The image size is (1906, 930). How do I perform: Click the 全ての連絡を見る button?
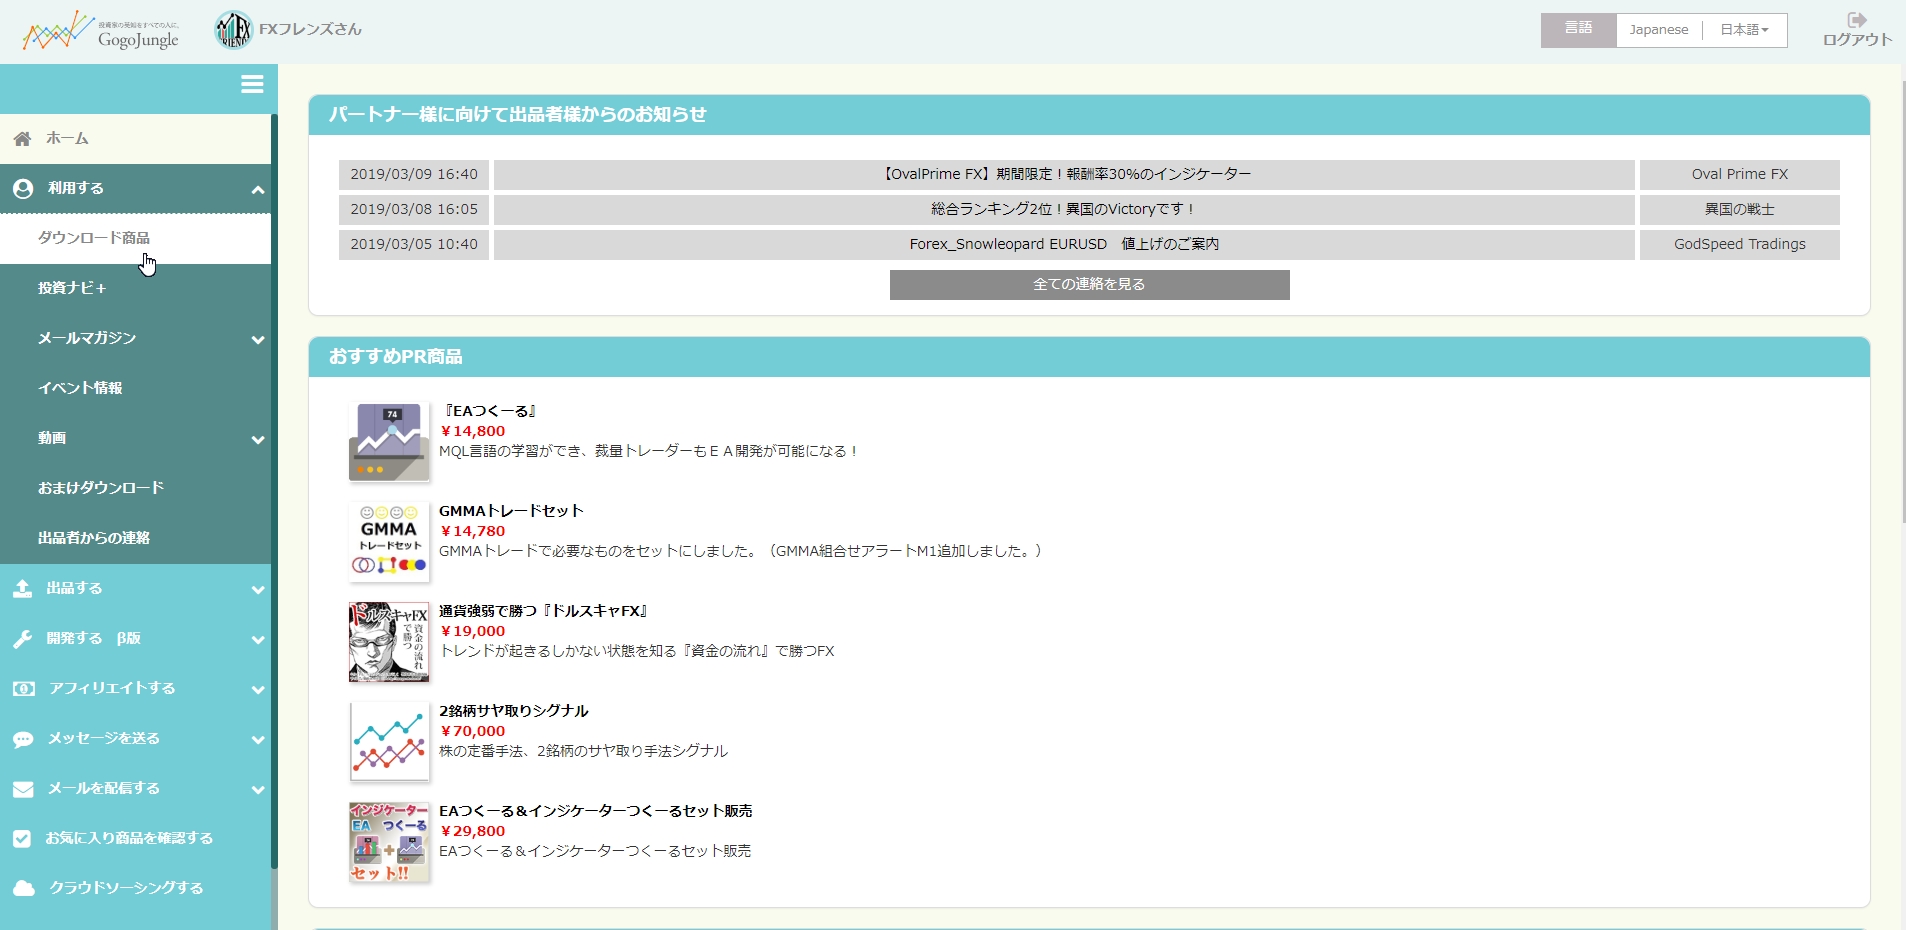[x=1089, y=285]
